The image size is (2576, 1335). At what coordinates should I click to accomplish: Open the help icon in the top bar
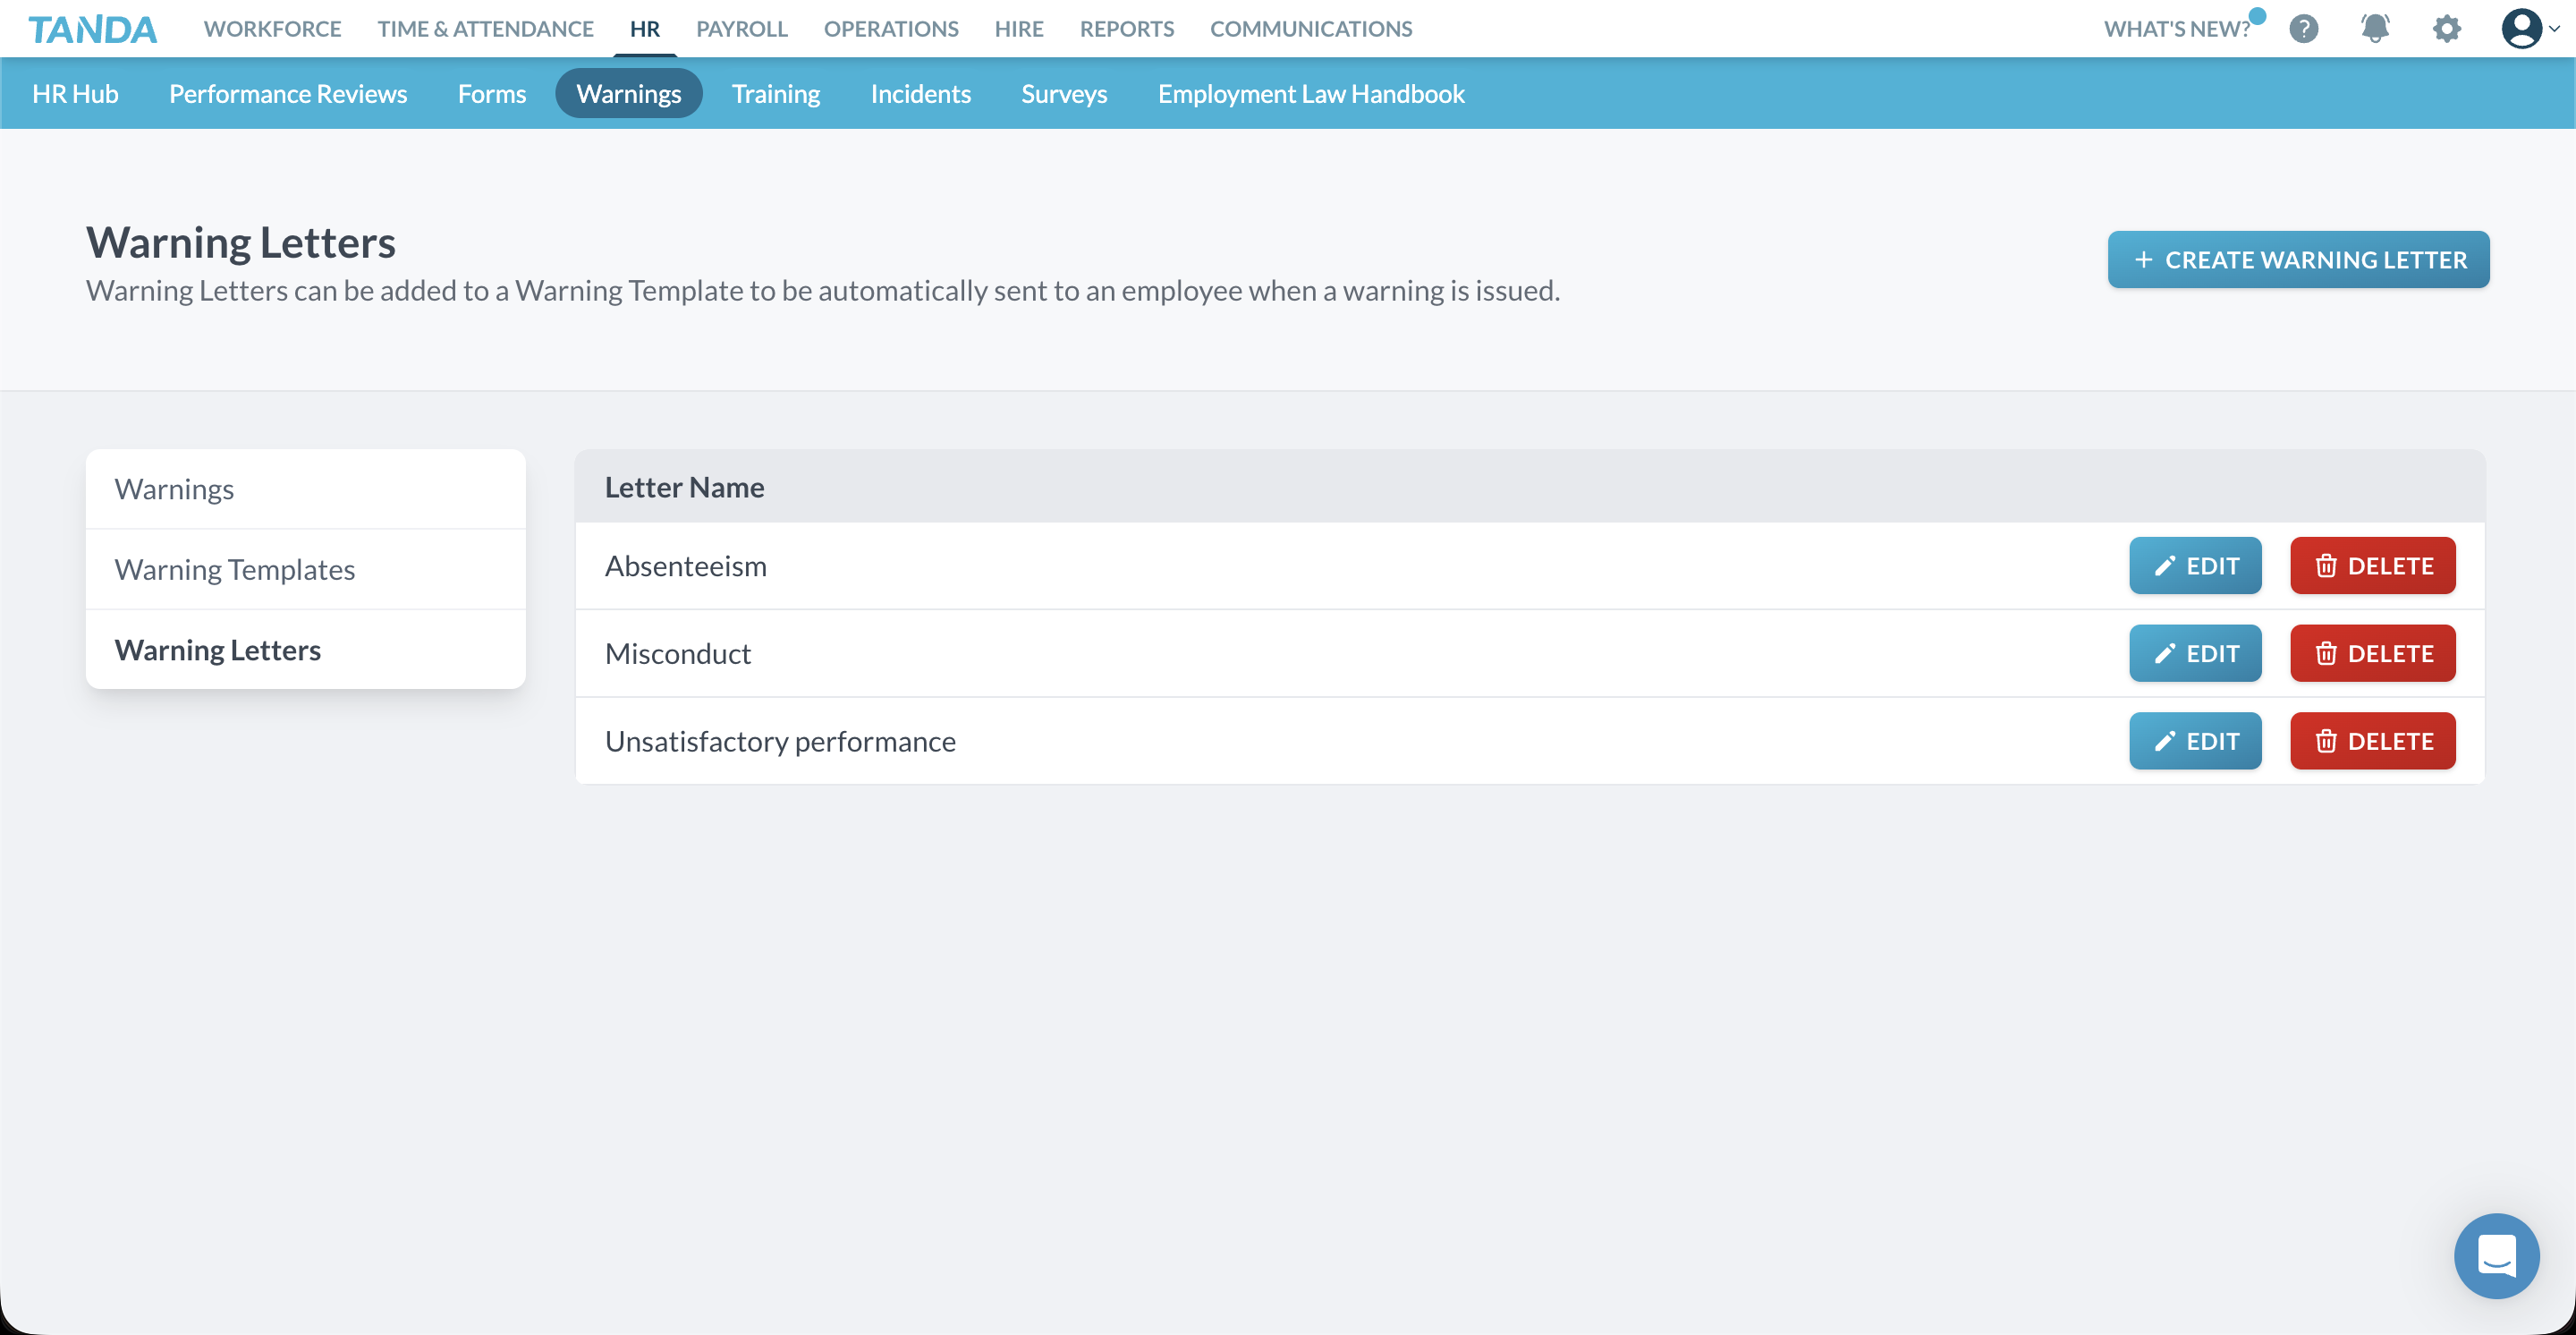point(2304,29)
